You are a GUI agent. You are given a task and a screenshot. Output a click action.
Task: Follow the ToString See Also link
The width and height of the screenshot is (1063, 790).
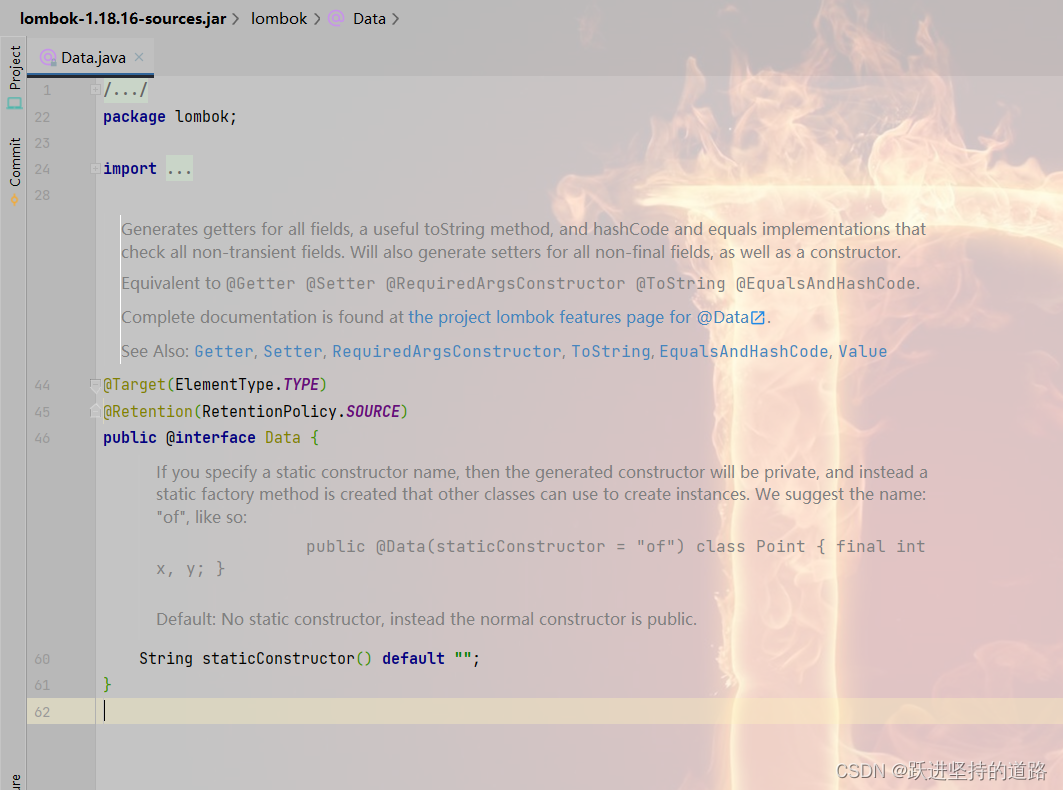click(x=611, y=351)
